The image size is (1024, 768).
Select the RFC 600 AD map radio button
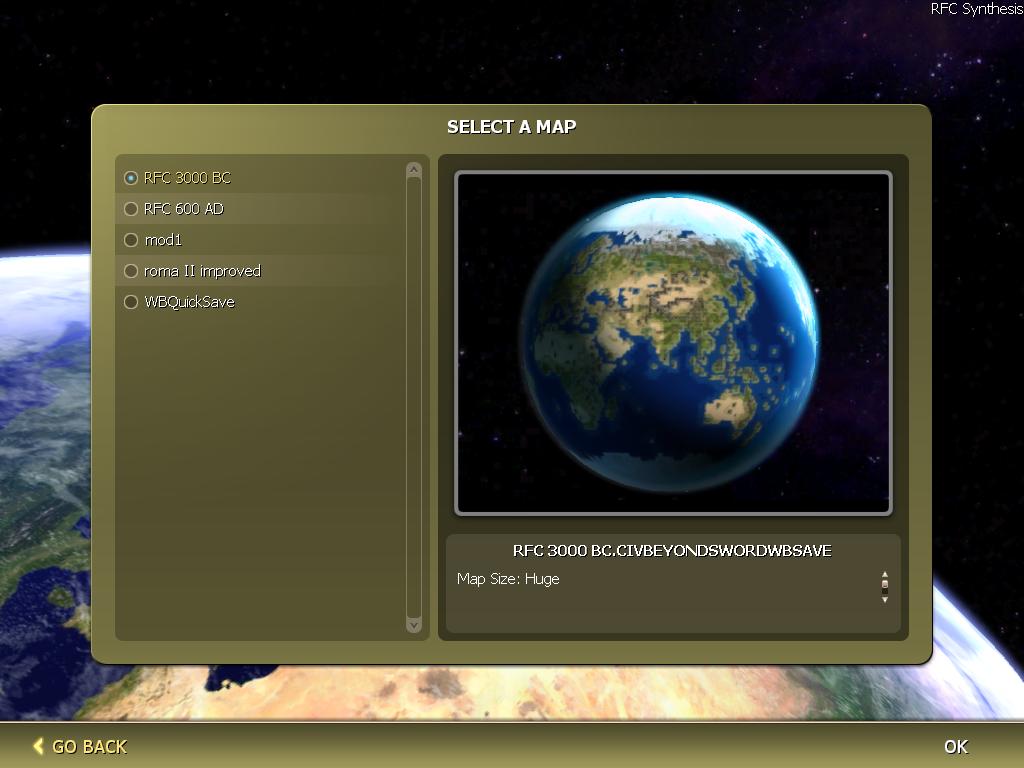pyautogui.click(x=131, y=209)
